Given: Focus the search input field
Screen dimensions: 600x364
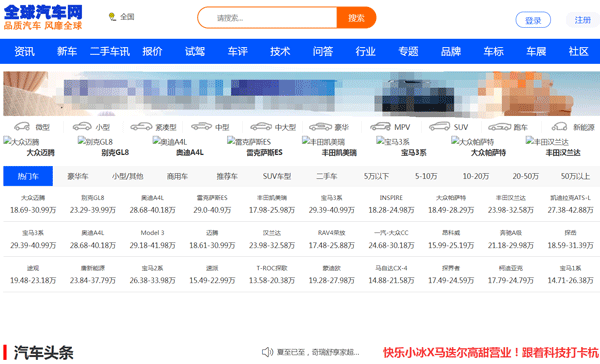Looking at the screenshot, I should pos(267,18).
